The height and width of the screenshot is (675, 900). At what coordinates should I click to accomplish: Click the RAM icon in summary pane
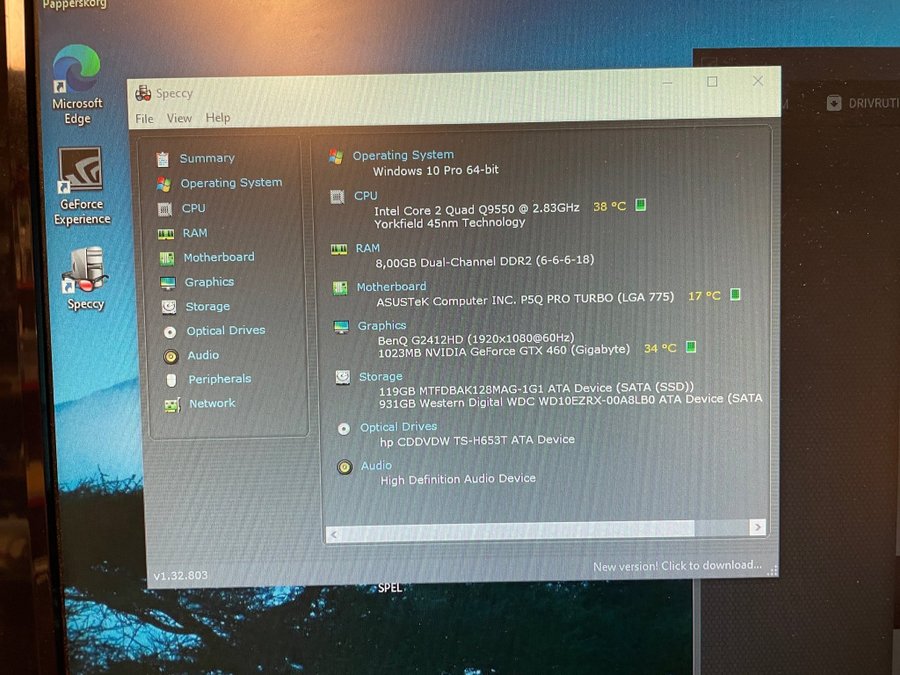(x=339, y=249)
